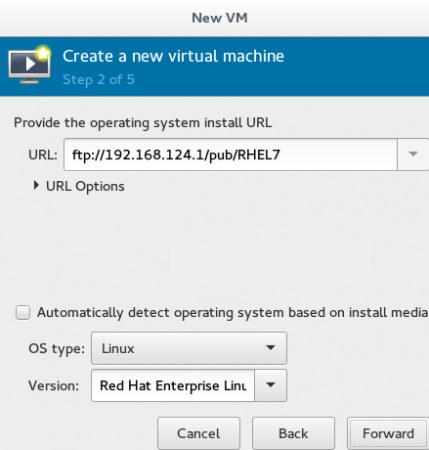
Task: Cancel the new VM wizard
Action: [x=199, y=433]
